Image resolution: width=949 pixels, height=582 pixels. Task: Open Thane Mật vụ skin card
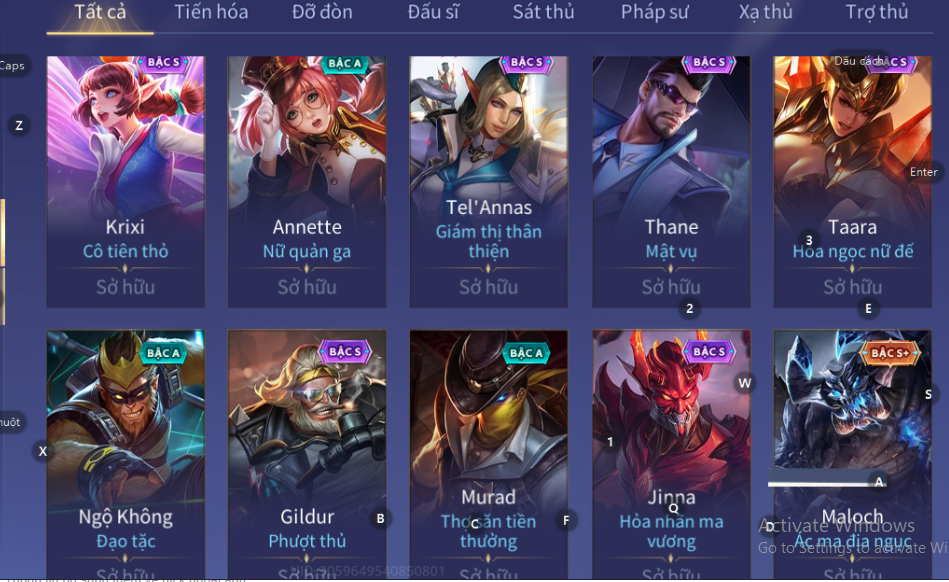tap(671, 181)
